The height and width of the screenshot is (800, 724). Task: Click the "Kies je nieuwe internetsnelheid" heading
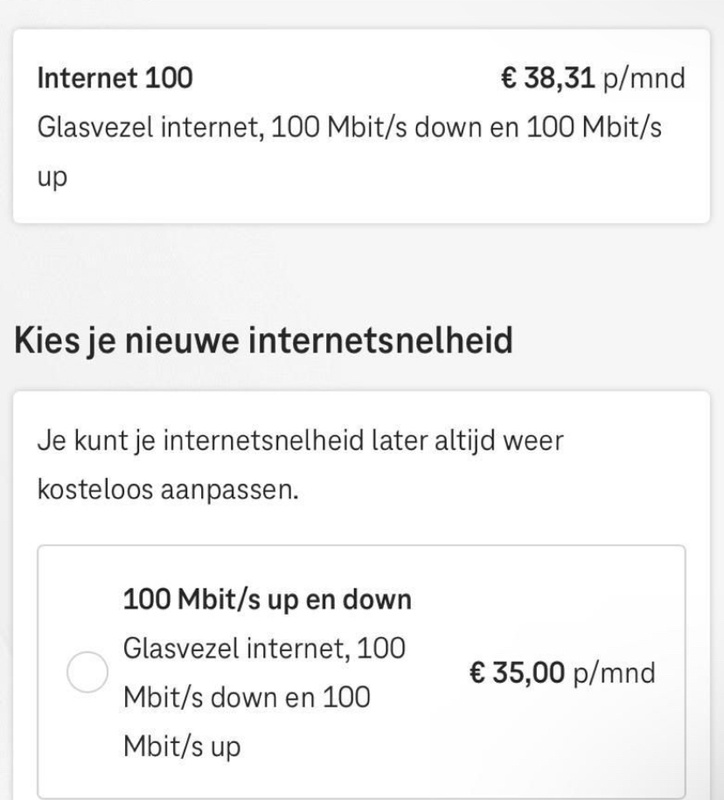point(263,340)
